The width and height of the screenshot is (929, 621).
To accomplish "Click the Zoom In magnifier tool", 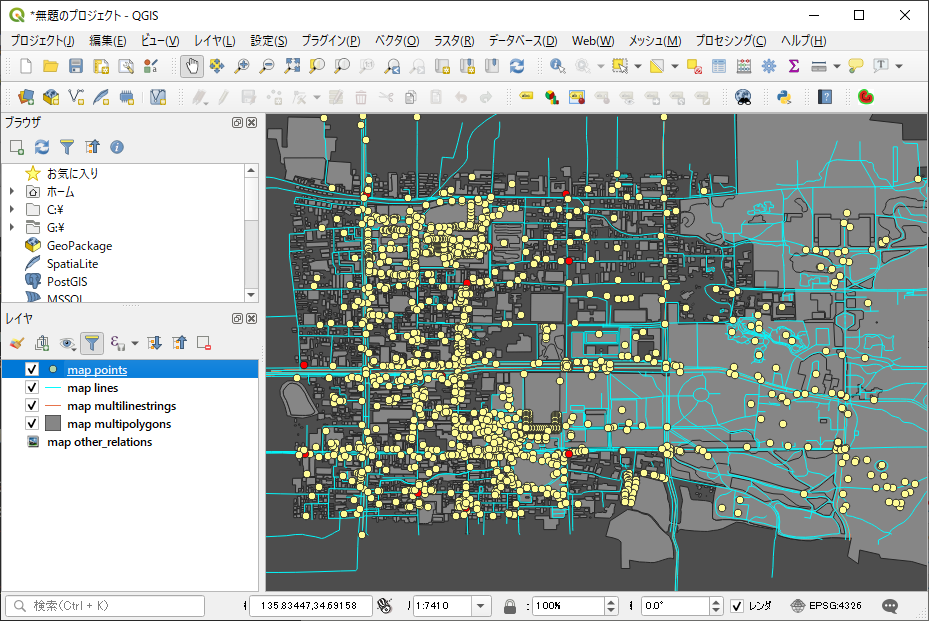I will click(x=241, y=66).
